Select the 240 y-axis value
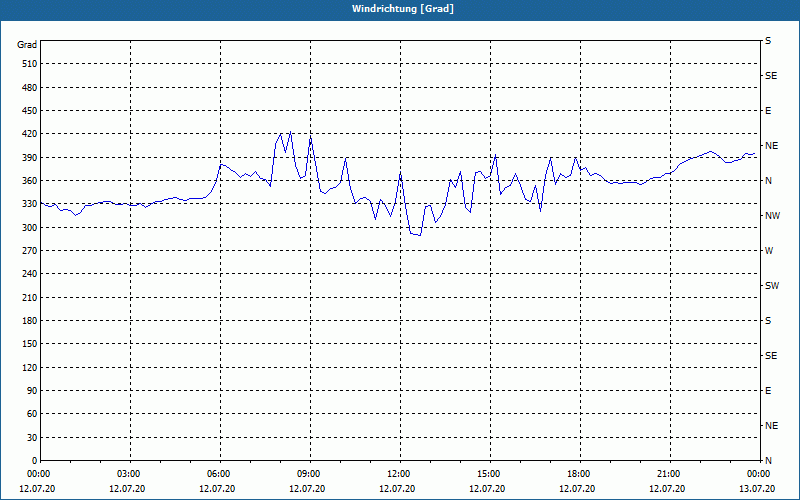Screen dimensions: 800x500 click(30, 274)
